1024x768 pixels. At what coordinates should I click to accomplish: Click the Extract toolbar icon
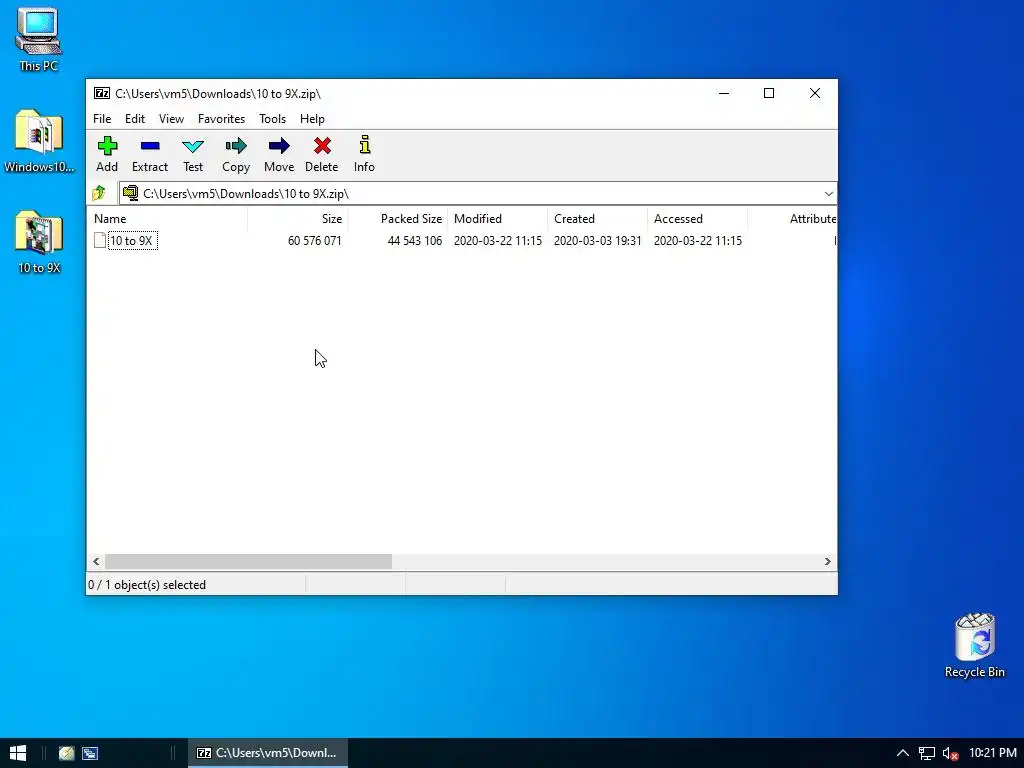click(x=150, y=146)
